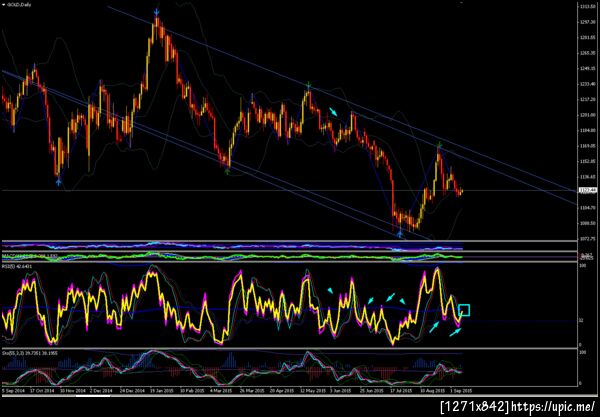
Task: Click the 20 Apr 2015 date label
Action: 282,391
